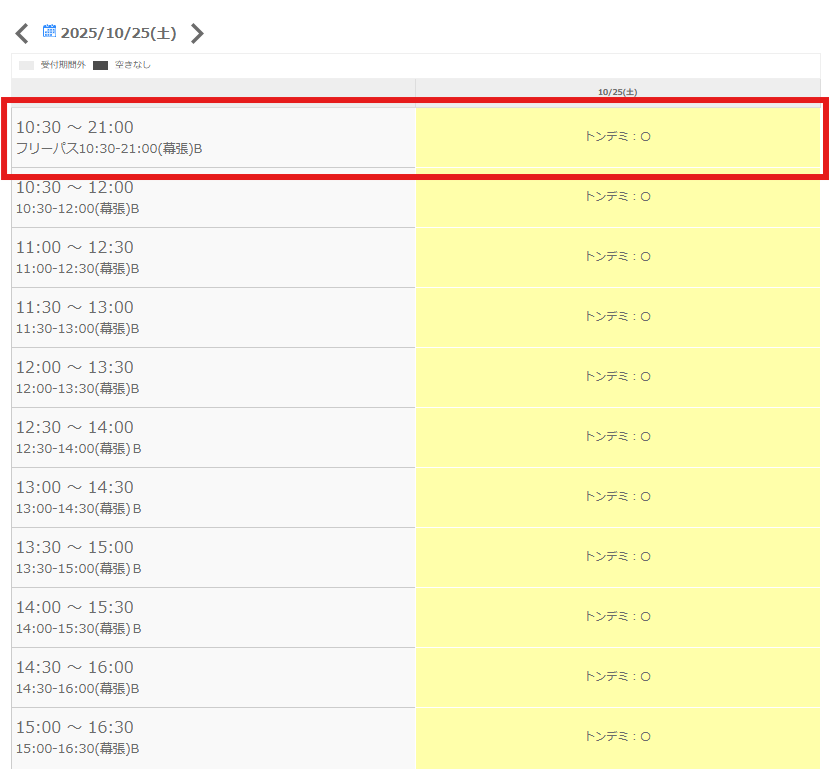The width and height of the screenshot is (832, 769).
Task: Choose the トンデミ availability for 13:00～14:30
Action: pyautogui.click(x=617, y=497)
